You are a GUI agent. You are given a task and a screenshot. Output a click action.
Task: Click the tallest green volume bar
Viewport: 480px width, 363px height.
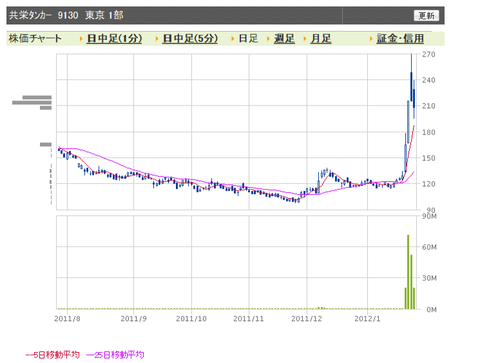[x=408, y=272]
